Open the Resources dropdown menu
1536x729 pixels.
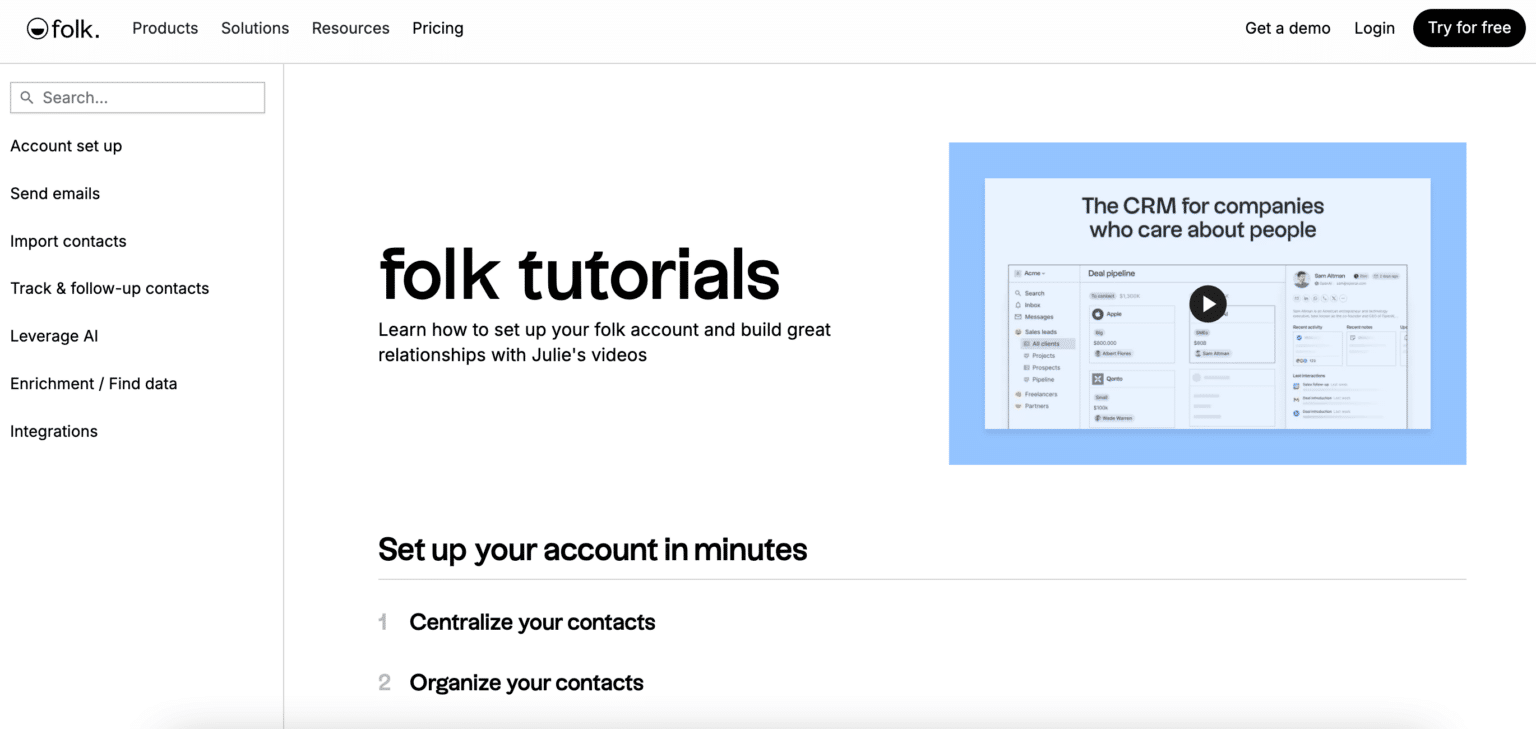[x=350, y=28]
